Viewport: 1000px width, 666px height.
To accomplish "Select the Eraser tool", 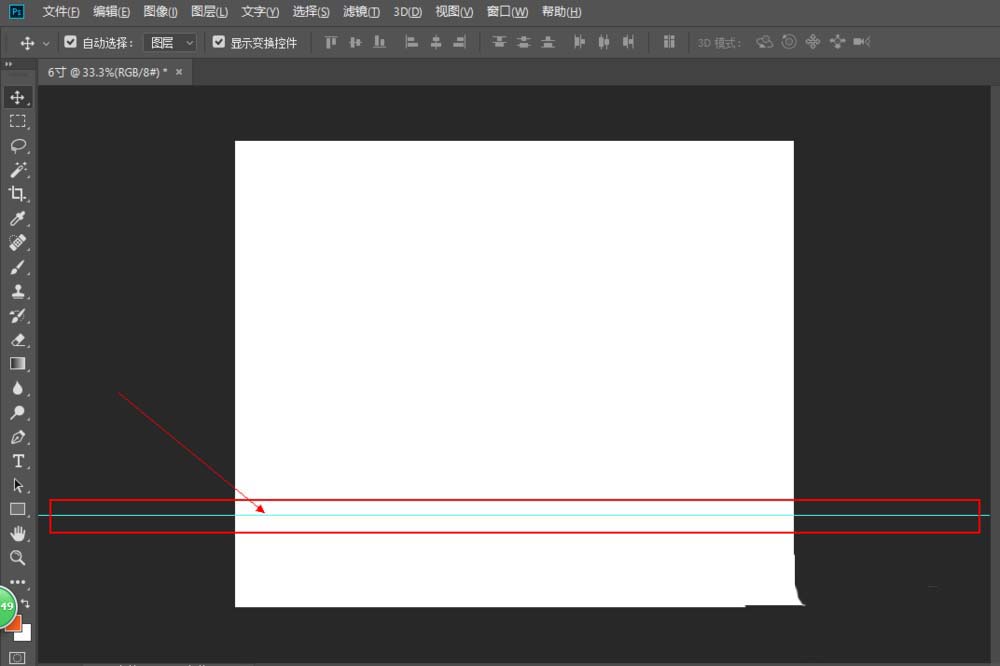I will pyautogui.click(x=17, y=340).
